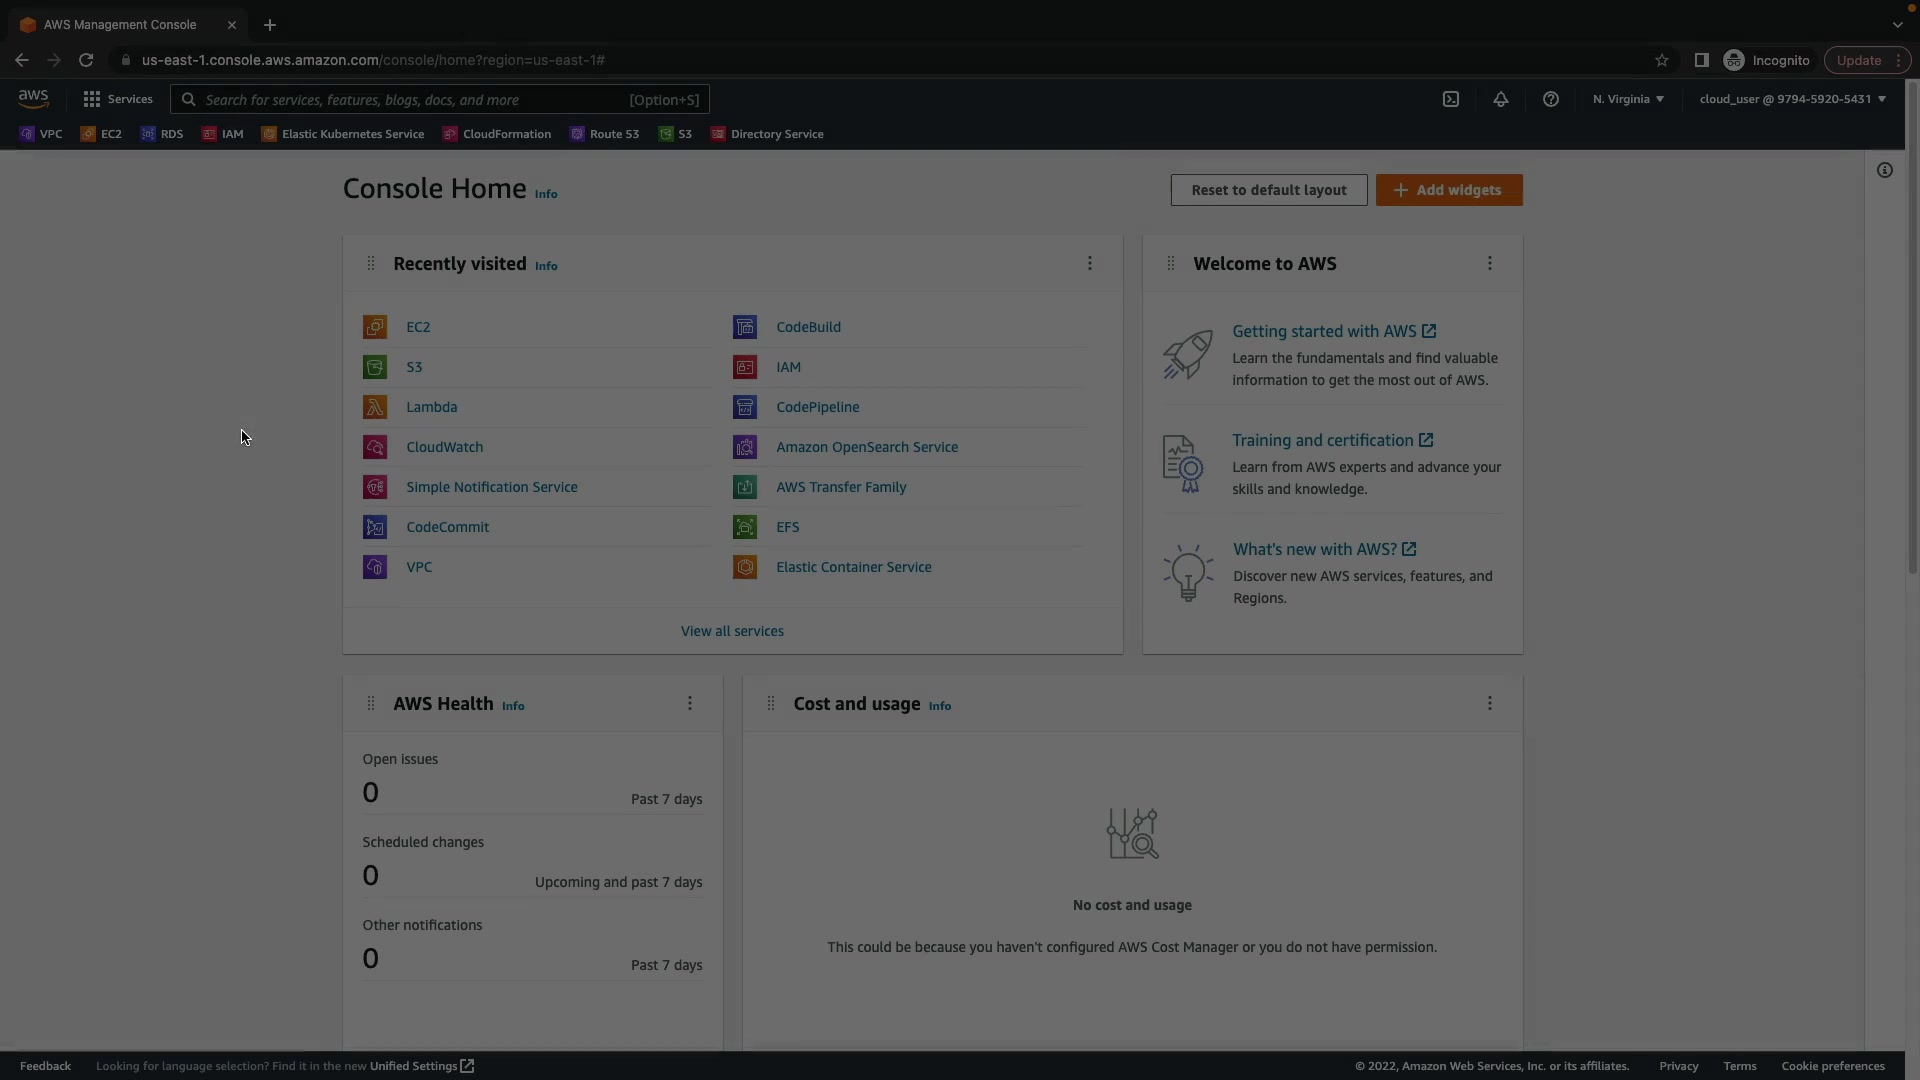Open Cost and usage widget options menu
The image size is (1920, 1080).
[1489, 703]
